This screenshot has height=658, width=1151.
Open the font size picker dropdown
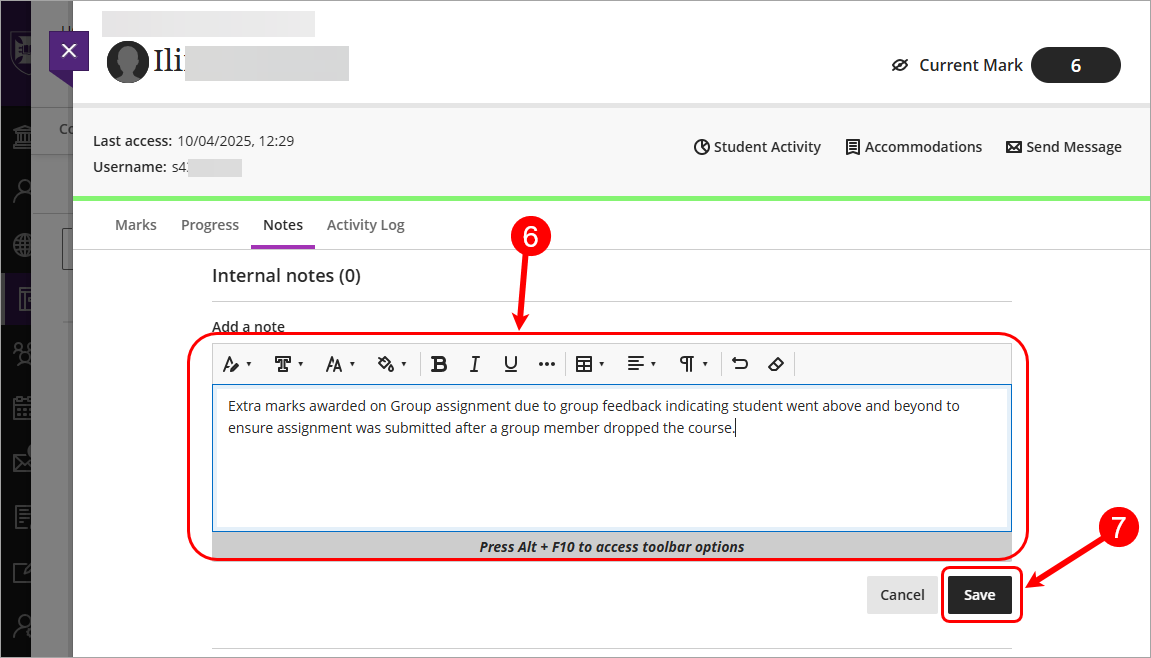click(x=339, y=363)
